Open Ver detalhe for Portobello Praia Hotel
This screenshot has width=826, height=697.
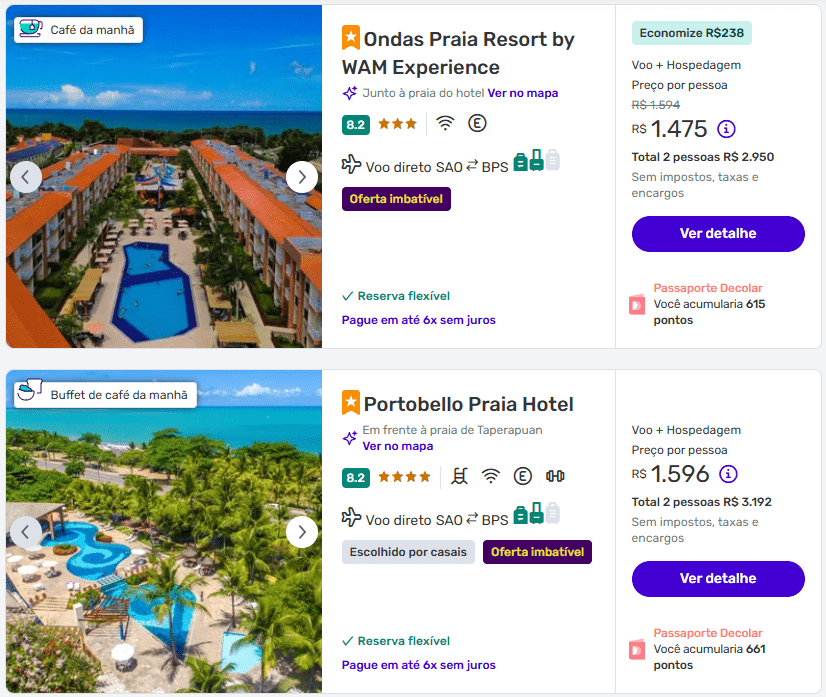(x=718, y=579)
